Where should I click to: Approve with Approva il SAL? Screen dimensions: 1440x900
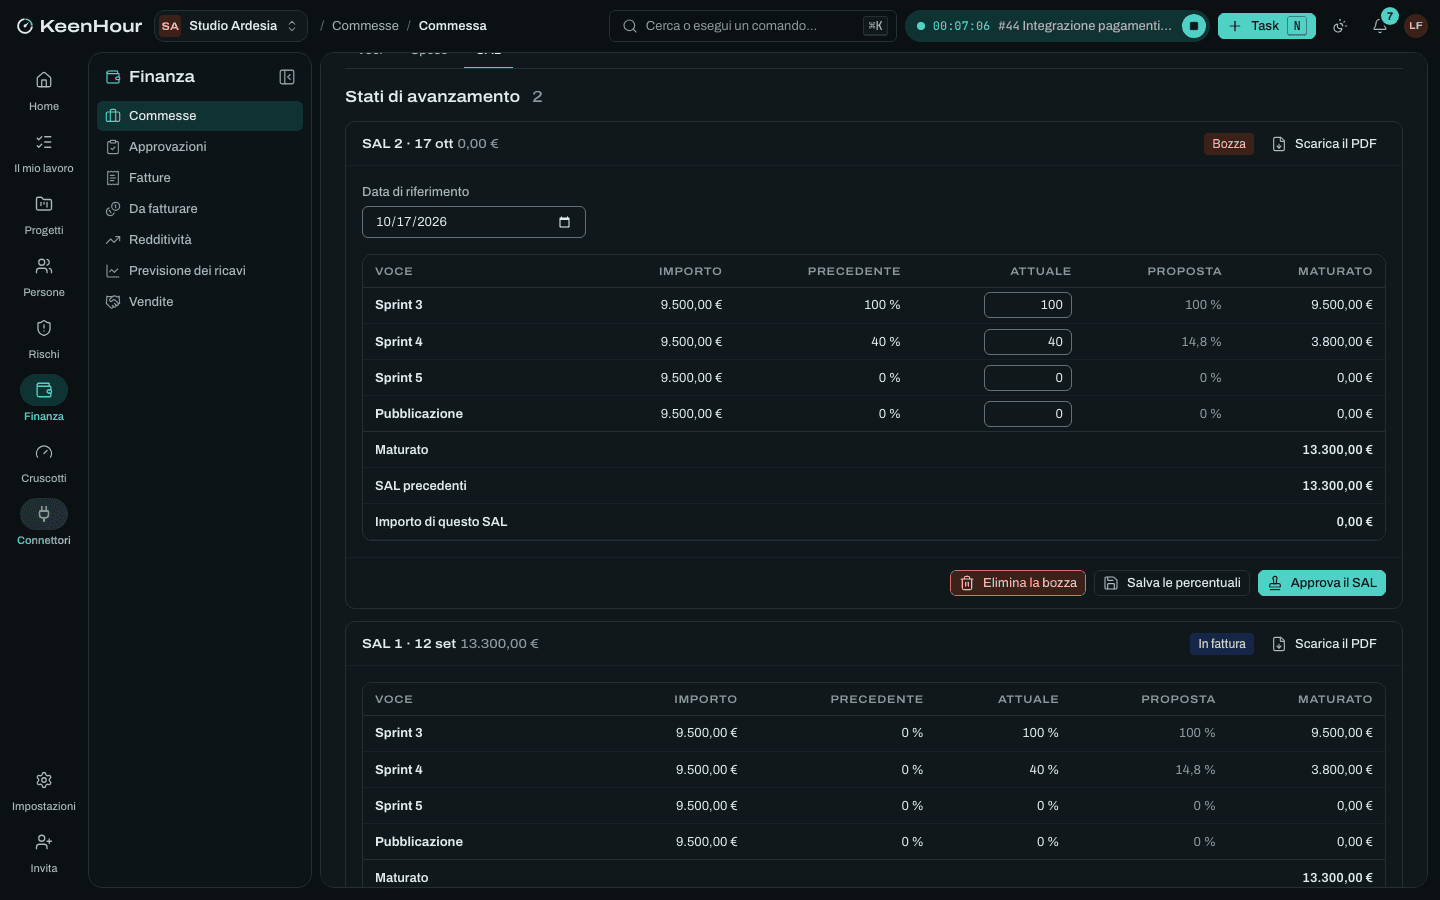(1322, 583)
